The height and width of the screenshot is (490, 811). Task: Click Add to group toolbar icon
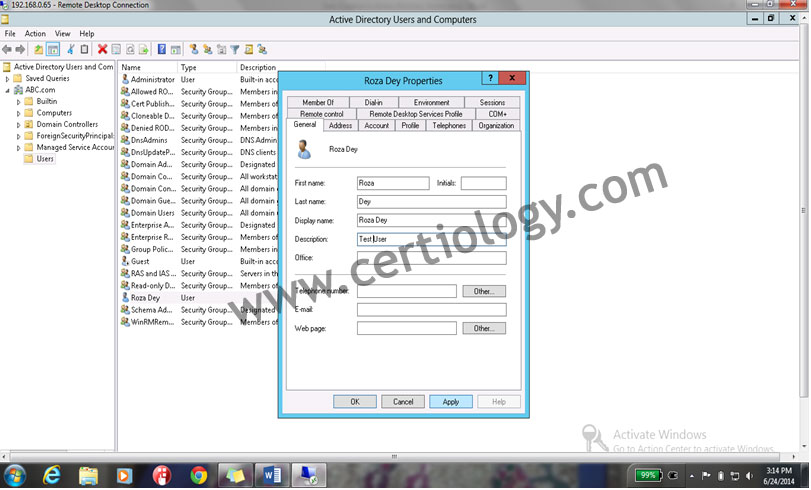pos(262,50)
